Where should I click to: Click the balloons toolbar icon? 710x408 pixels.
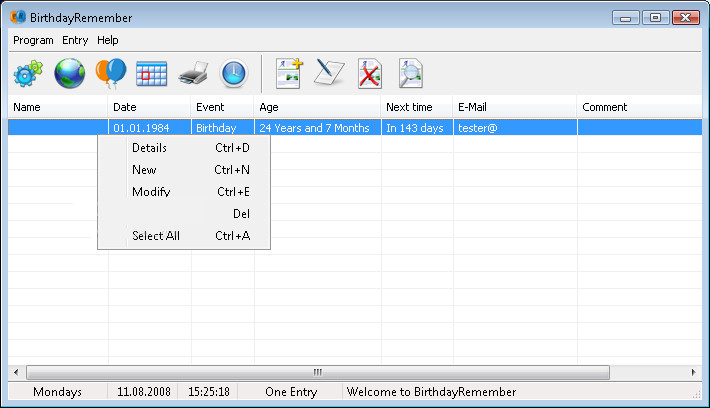[x=110, y=73]
